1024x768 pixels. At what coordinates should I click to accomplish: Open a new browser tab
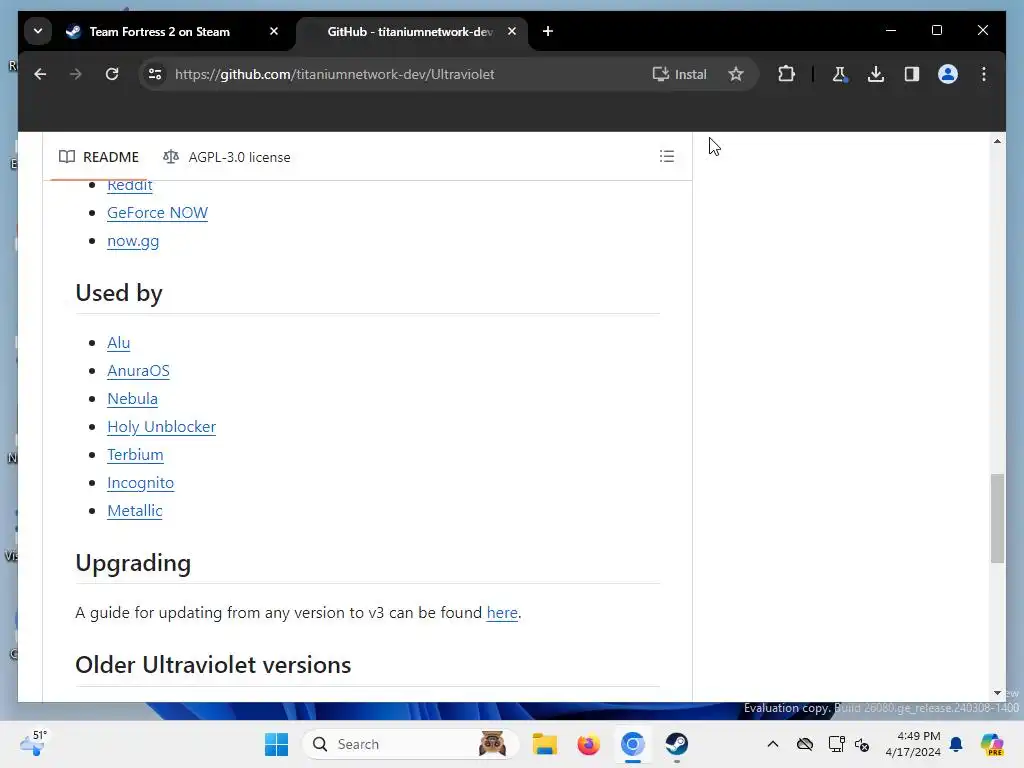548,31
